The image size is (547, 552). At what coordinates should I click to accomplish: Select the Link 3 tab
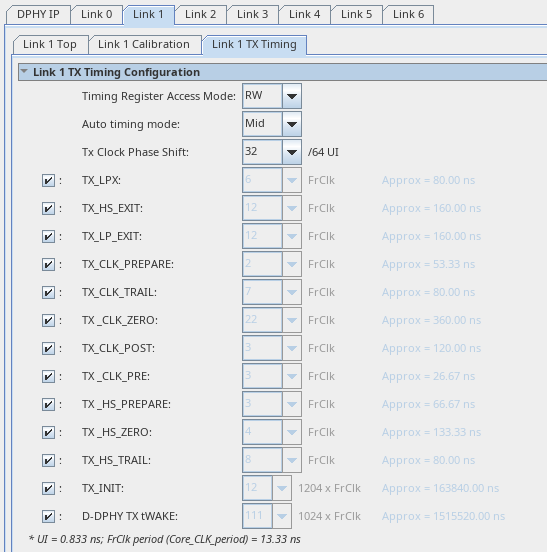253,14
